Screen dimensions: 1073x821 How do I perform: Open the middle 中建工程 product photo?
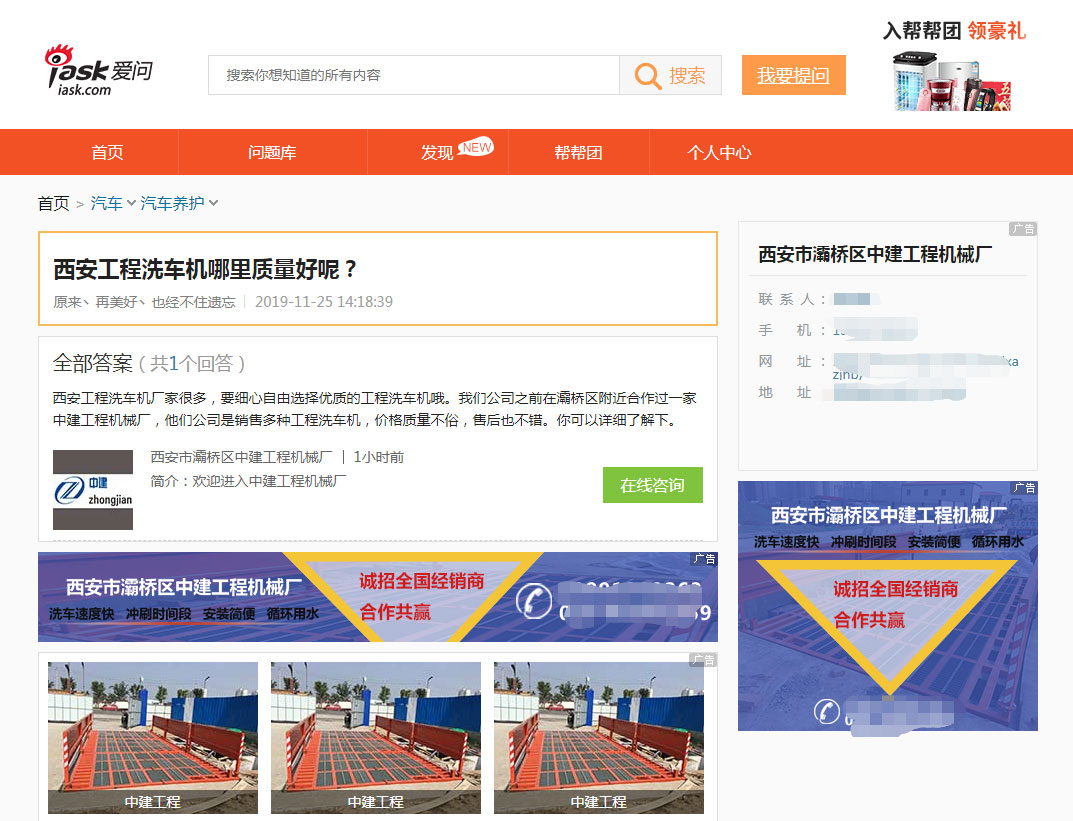coord(376,738)
